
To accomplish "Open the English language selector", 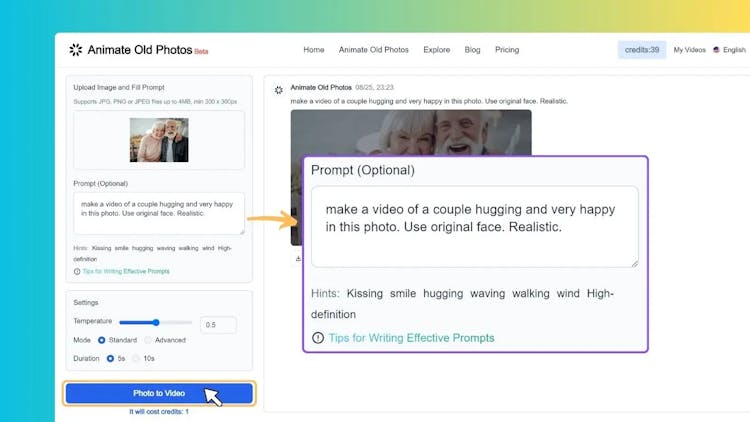I will tap(729, 50).
